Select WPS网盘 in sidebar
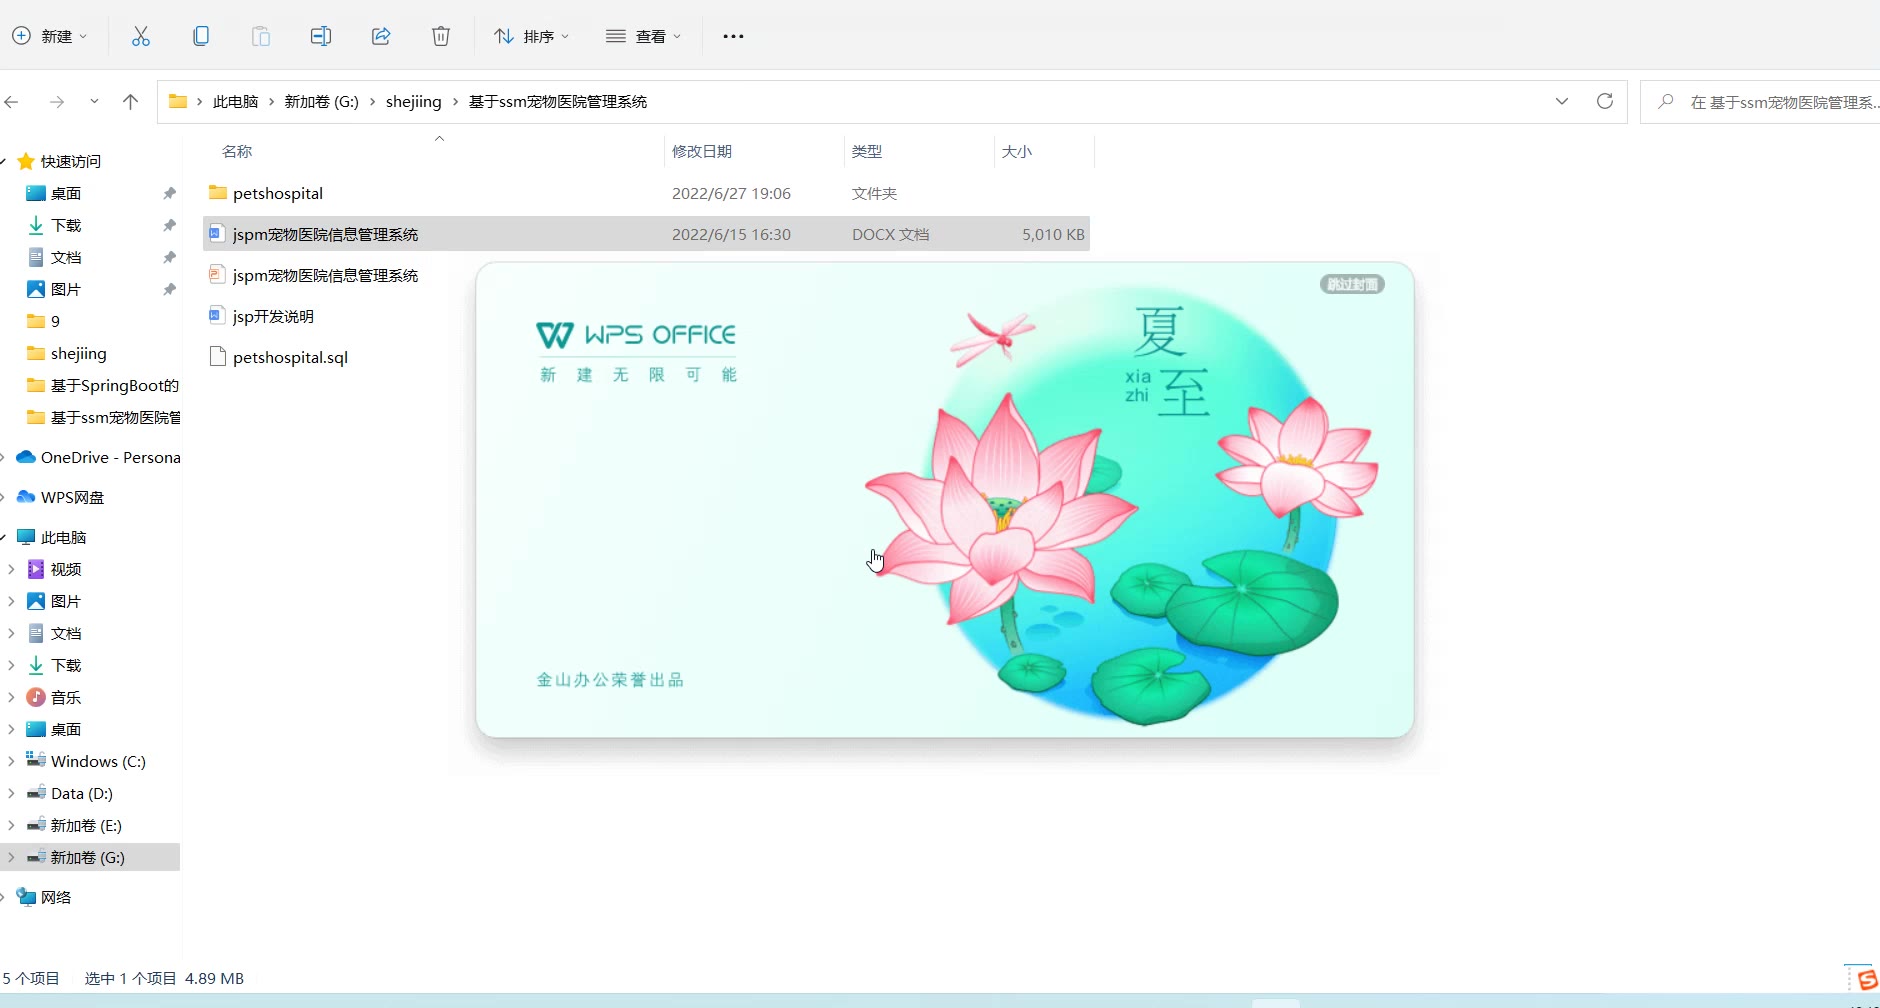The image size is (1880, 1008). [72, 497]
